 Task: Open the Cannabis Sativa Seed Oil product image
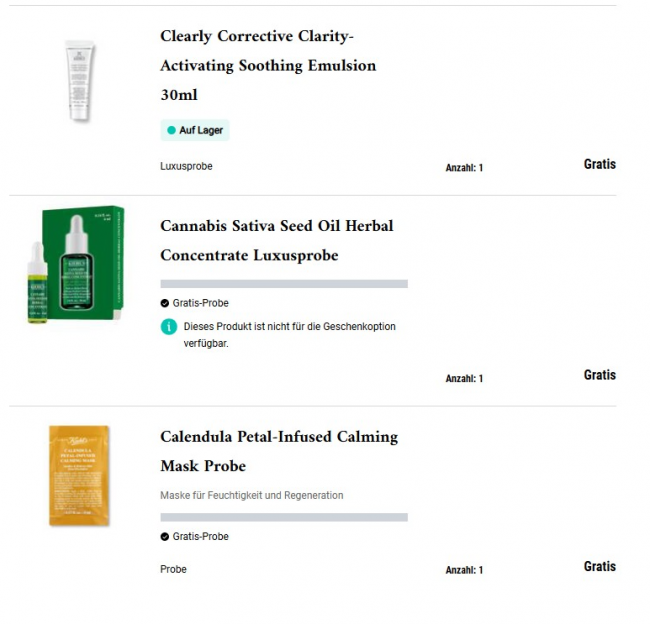(76, 265)
